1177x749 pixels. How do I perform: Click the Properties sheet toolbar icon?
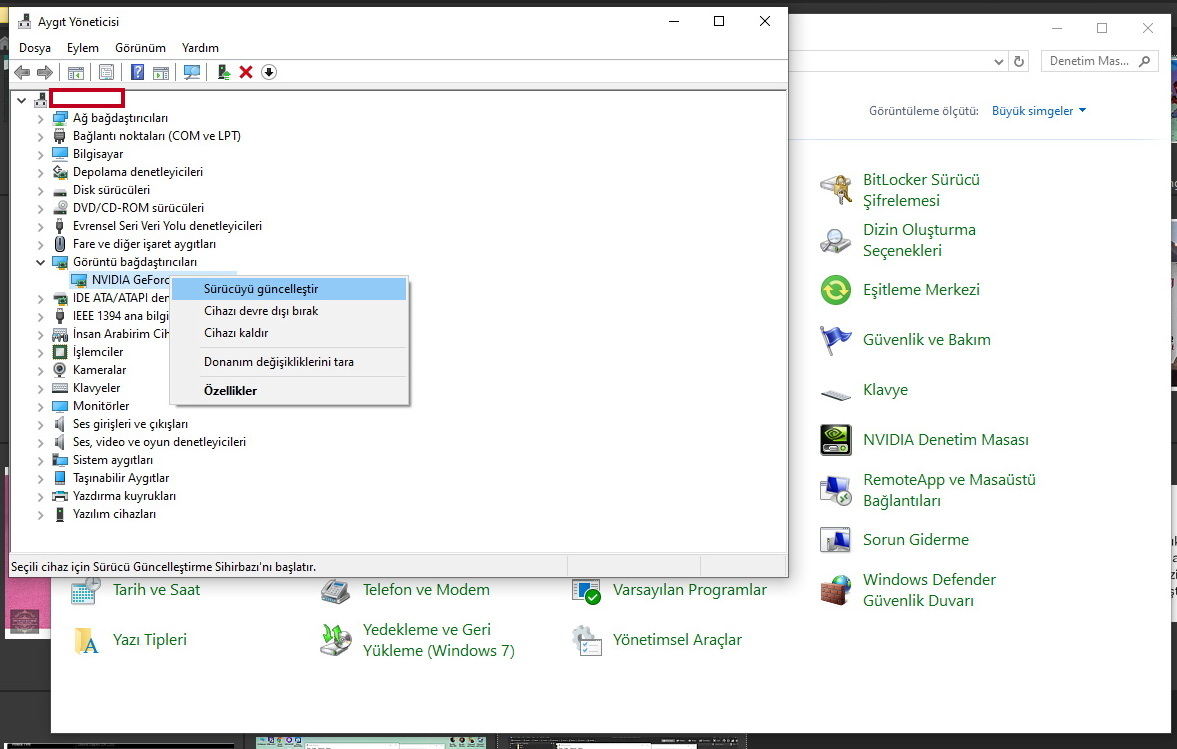[107, 72]
